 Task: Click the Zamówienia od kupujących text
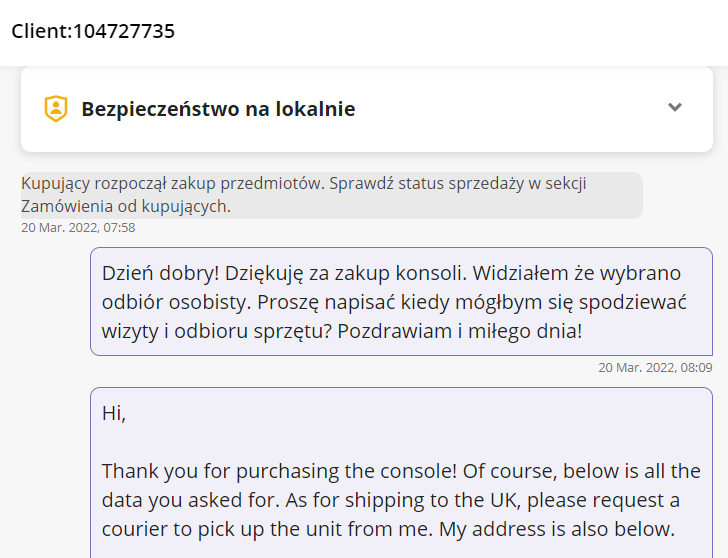pos(126,206)
